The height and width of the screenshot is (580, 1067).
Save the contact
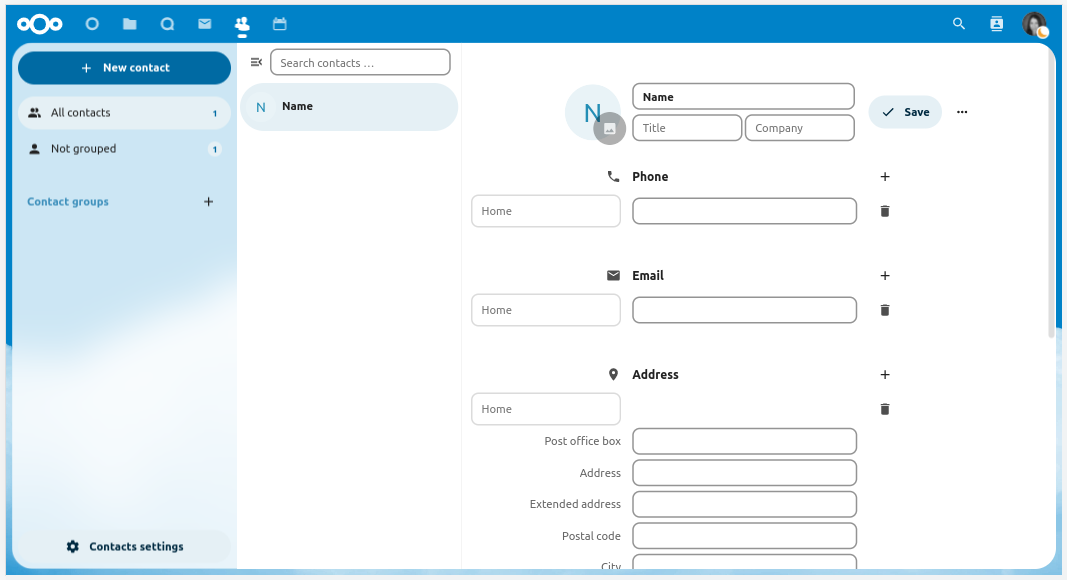coord(905,112)
